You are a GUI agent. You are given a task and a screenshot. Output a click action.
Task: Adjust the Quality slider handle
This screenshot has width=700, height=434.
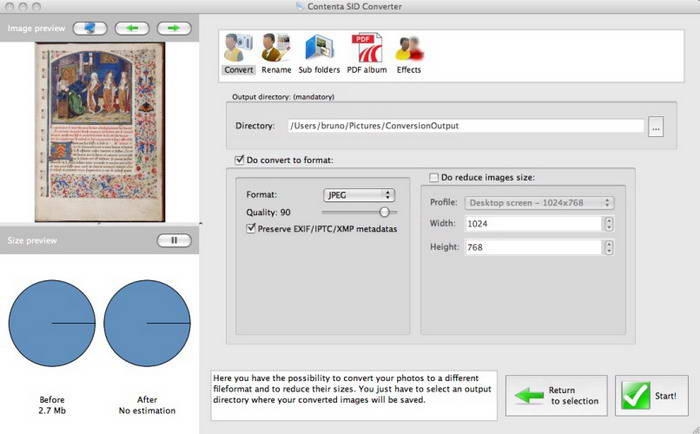point(384,212)
